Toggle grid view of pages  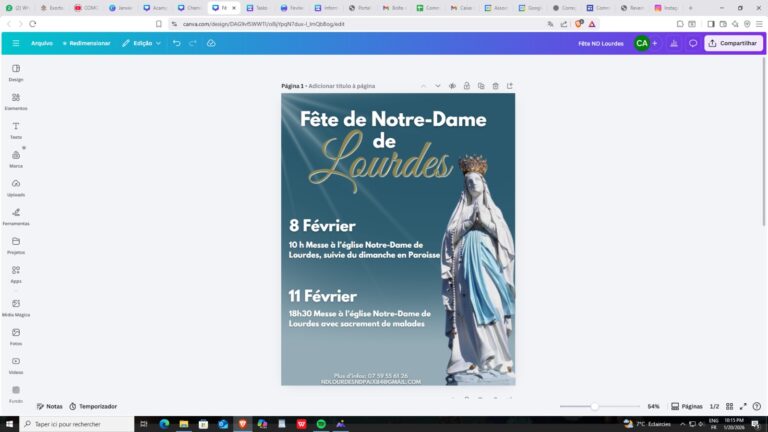coord(729,406)
